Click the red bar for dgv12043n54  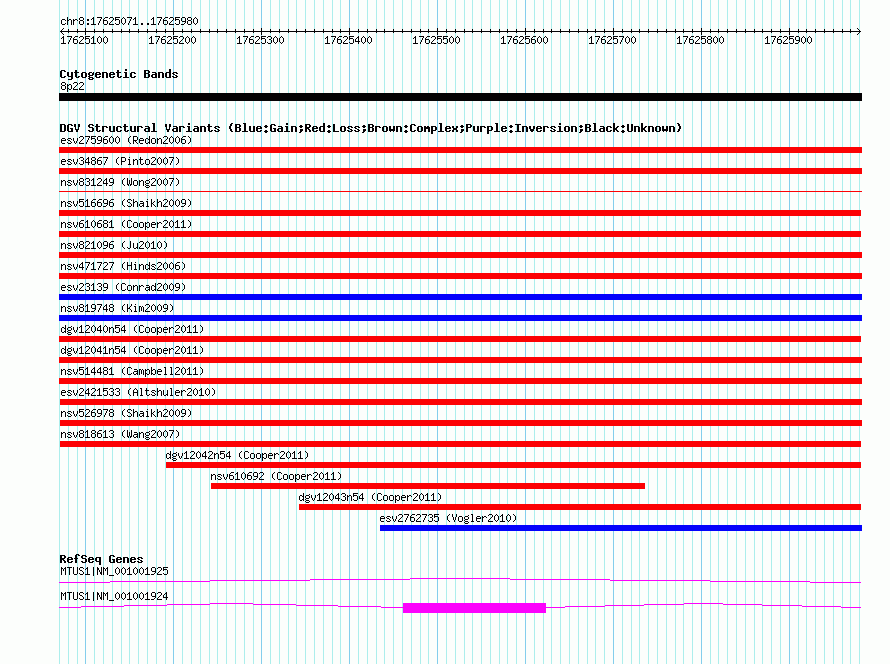(x=580, y=507)
